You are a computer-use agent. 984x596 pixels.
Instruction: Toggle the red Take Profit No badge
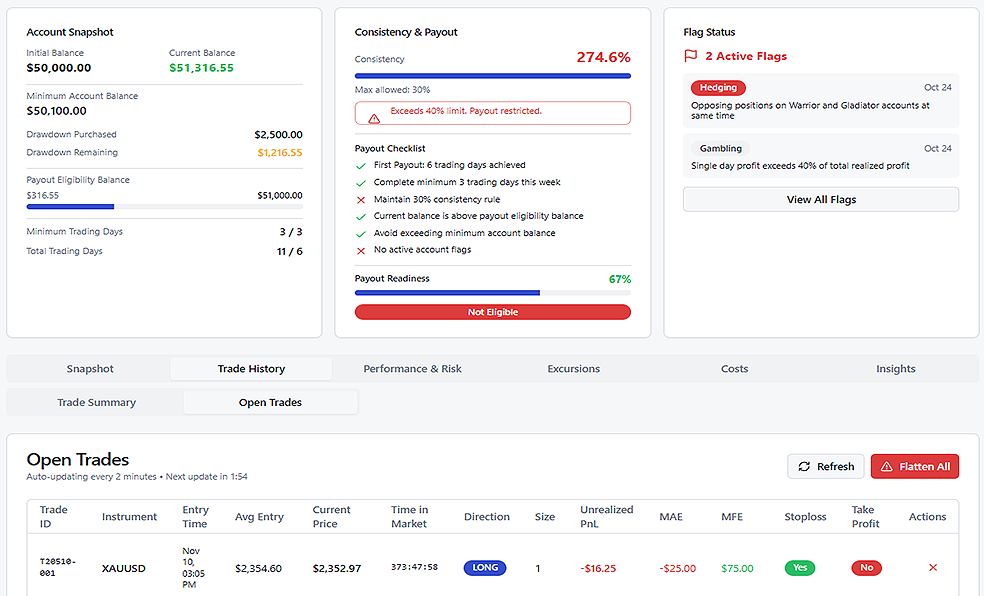866,568
